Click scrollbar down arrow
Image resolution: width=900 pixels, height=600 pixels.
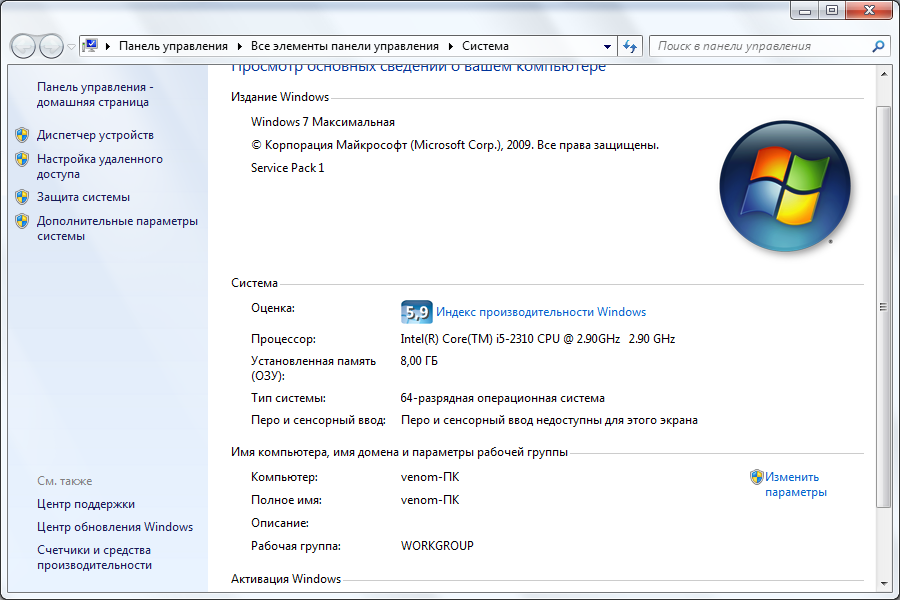[883, 584]
